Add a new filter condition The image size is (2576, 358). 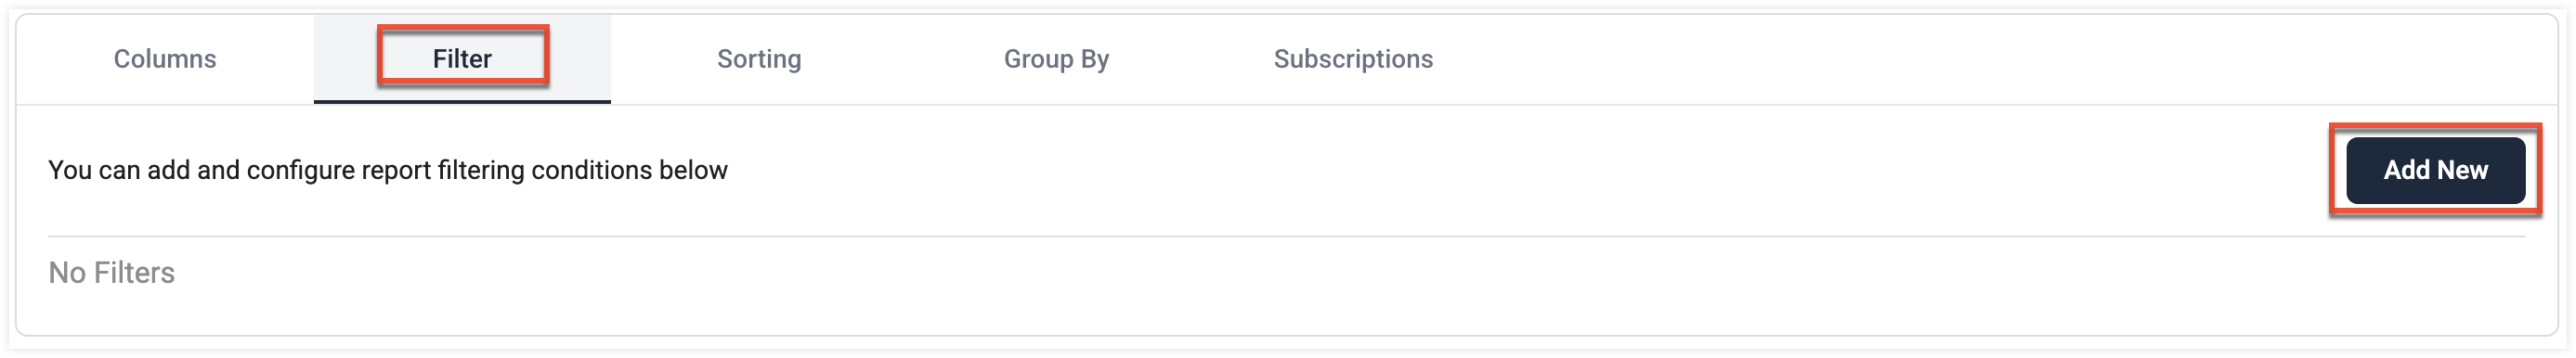[x=2435, y=170]
